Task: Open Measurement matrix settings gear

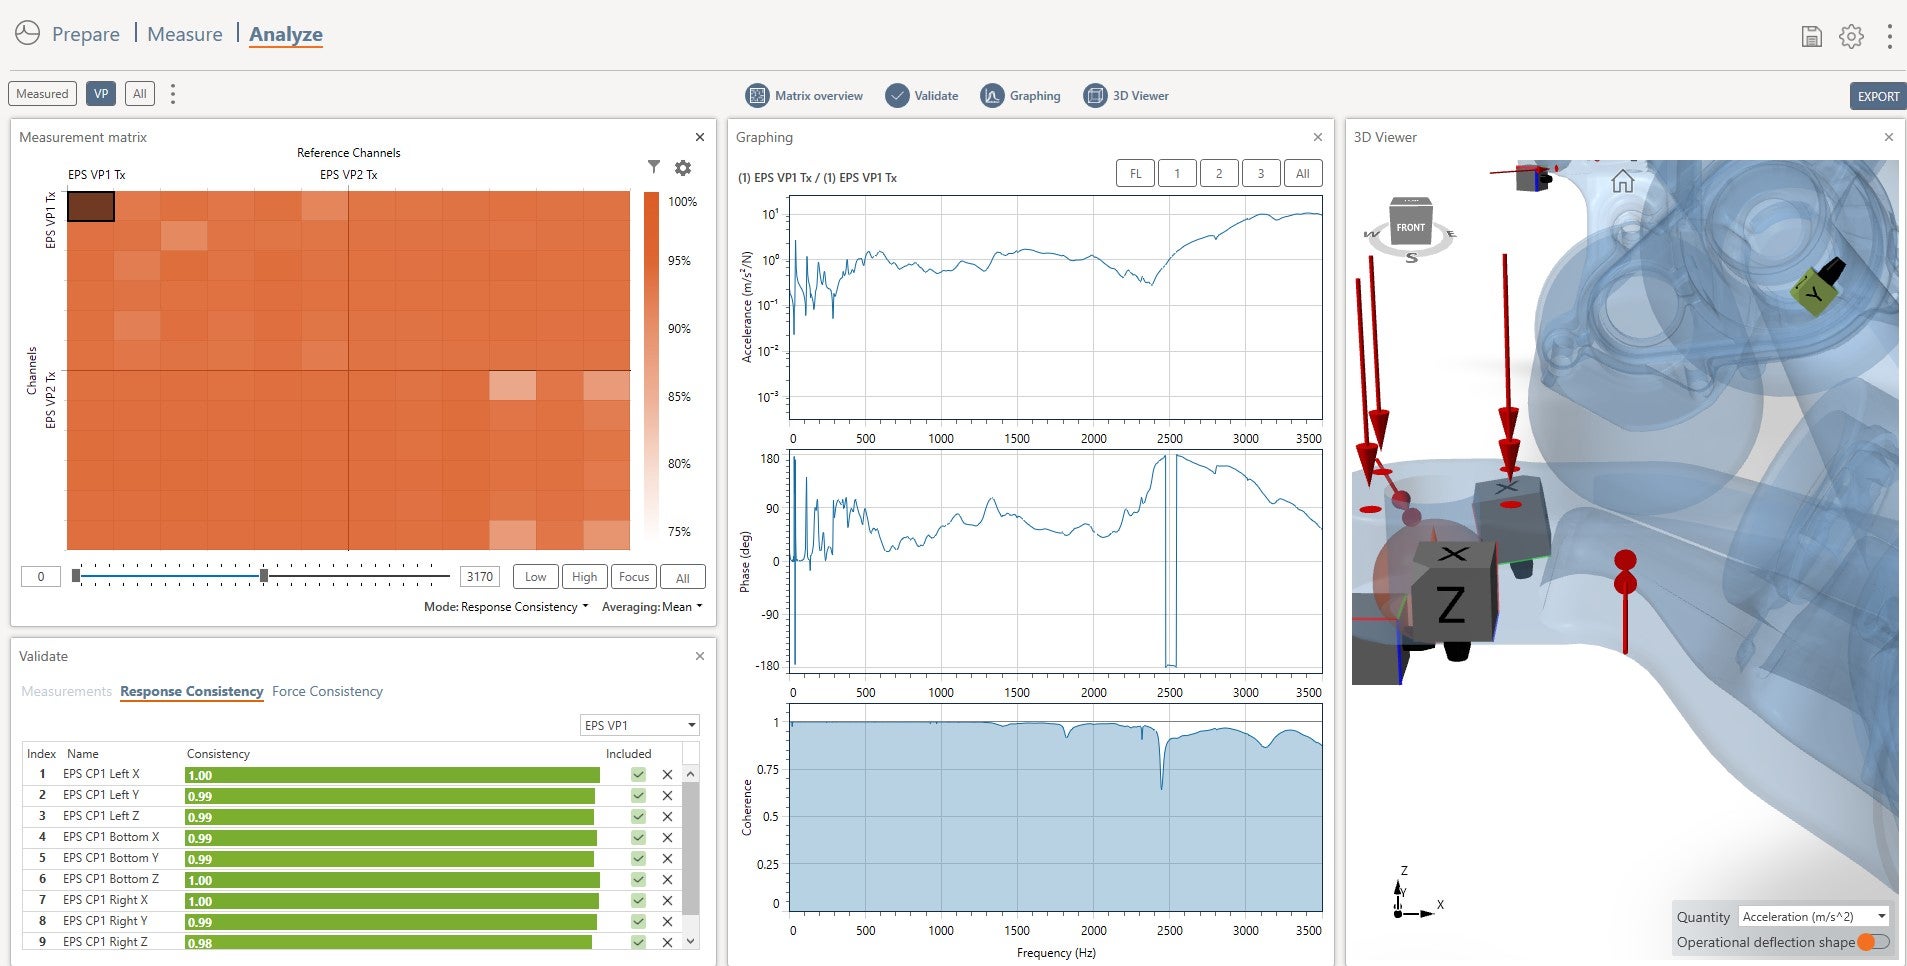Action: (683, 168)
